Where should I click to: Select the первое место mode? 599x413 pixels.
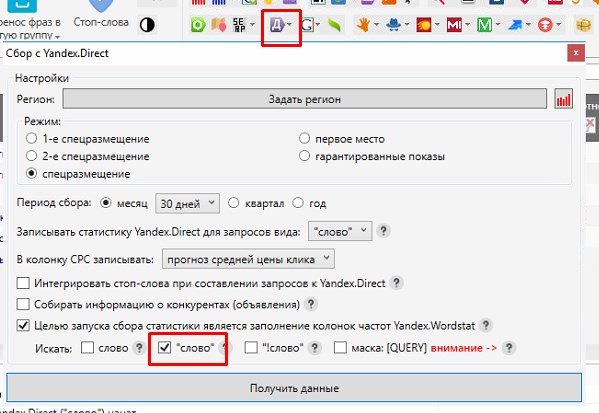[x=304, y=138]
